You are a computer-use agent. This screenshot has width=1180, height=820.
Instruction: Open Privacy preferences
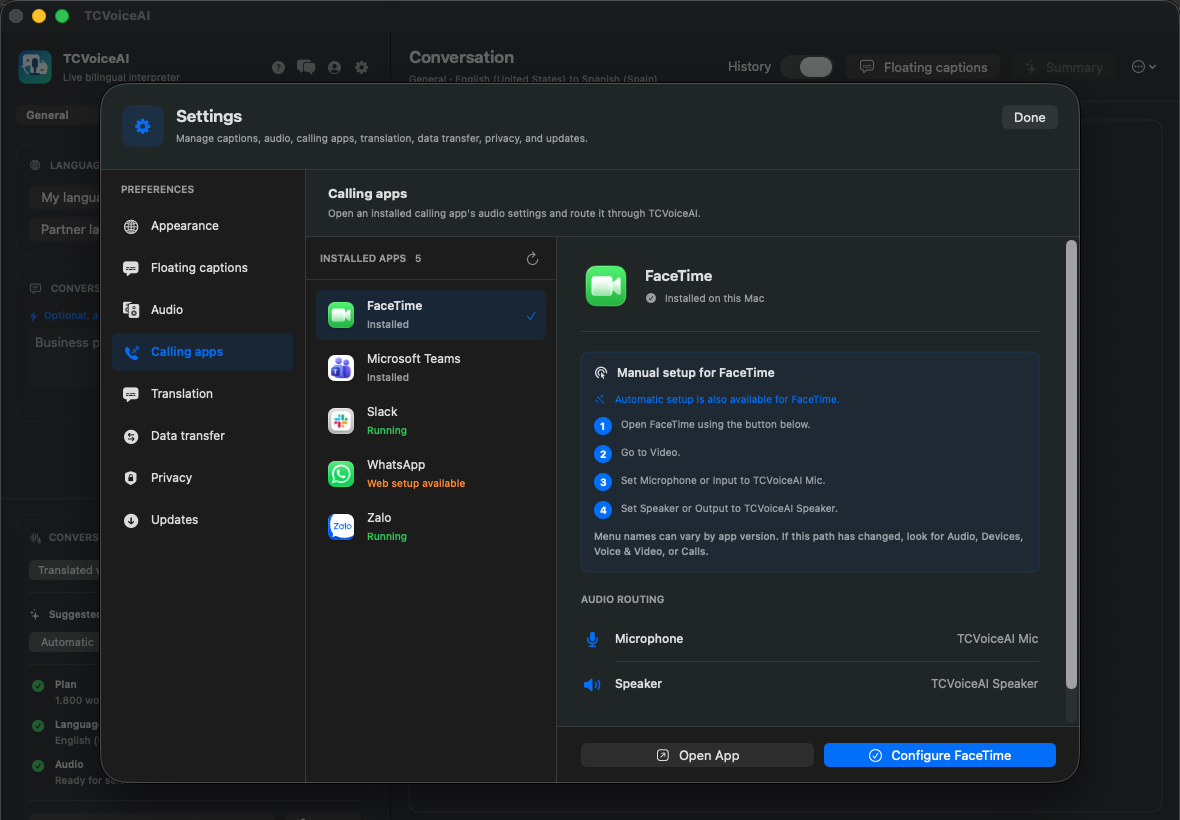coord(202,478)
